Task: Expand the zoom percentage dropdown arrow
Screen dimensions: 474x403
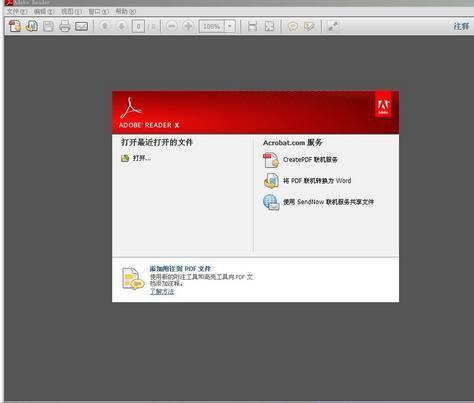Action: click(x=230, y=26)
